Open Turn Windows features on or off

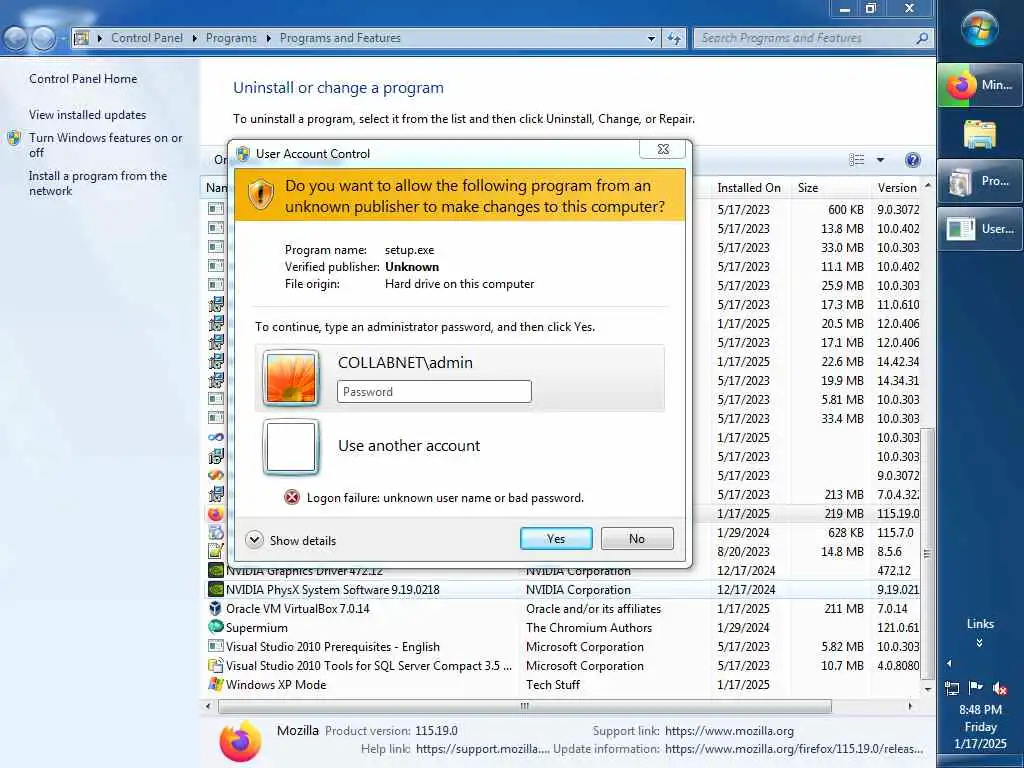tap(106, 145)
